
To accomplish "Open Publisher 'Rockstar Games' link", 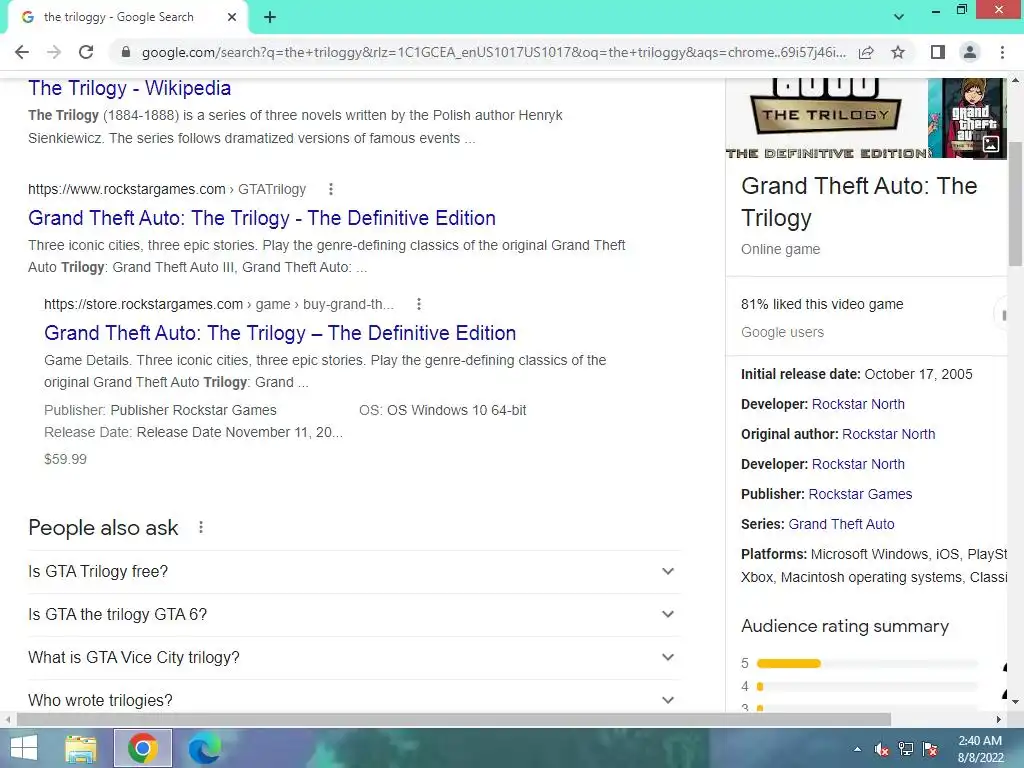I will (x=860, y=494).
